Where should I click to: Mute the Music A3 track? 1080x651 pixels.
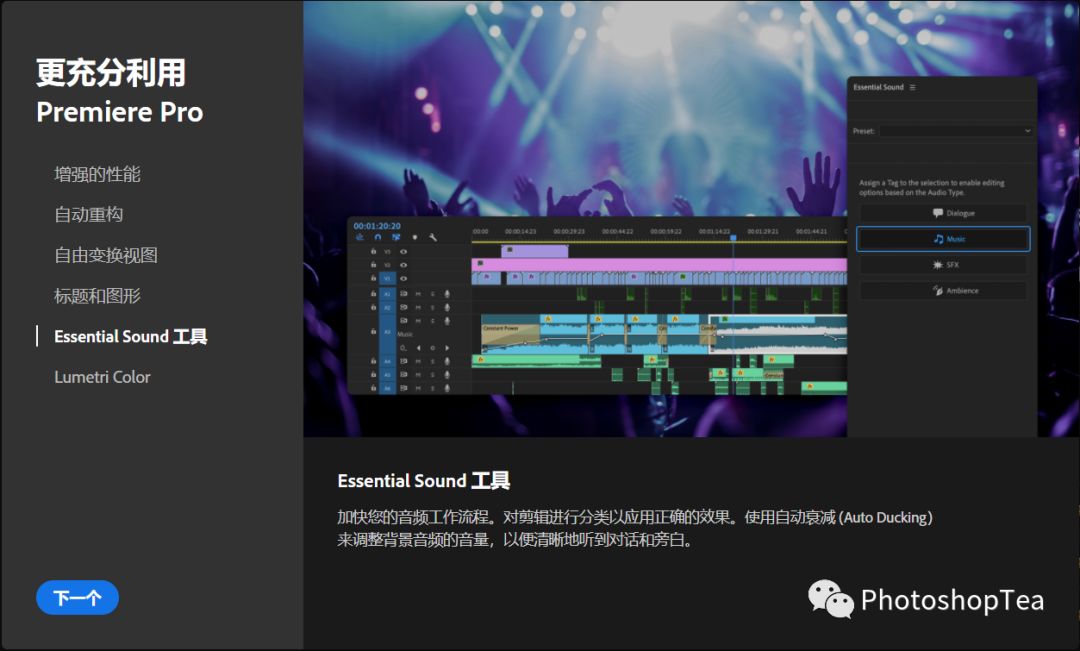[418, 320]
